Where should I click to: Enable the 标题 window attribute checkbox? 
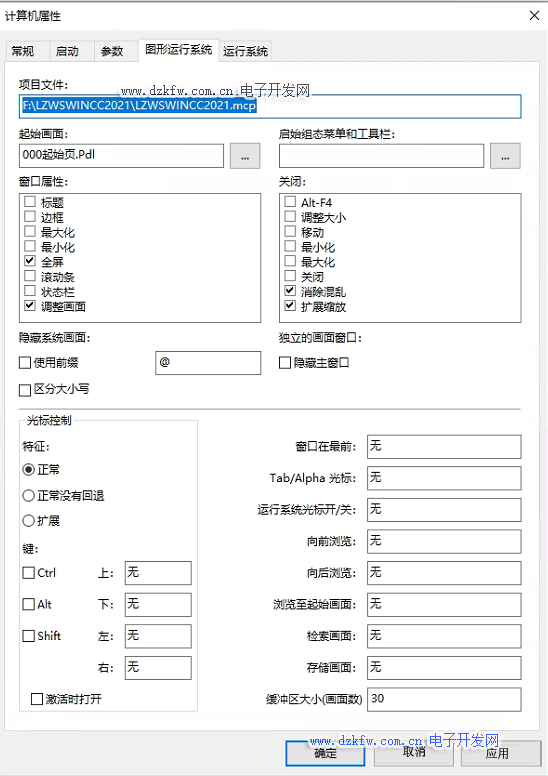pos(30,201)
